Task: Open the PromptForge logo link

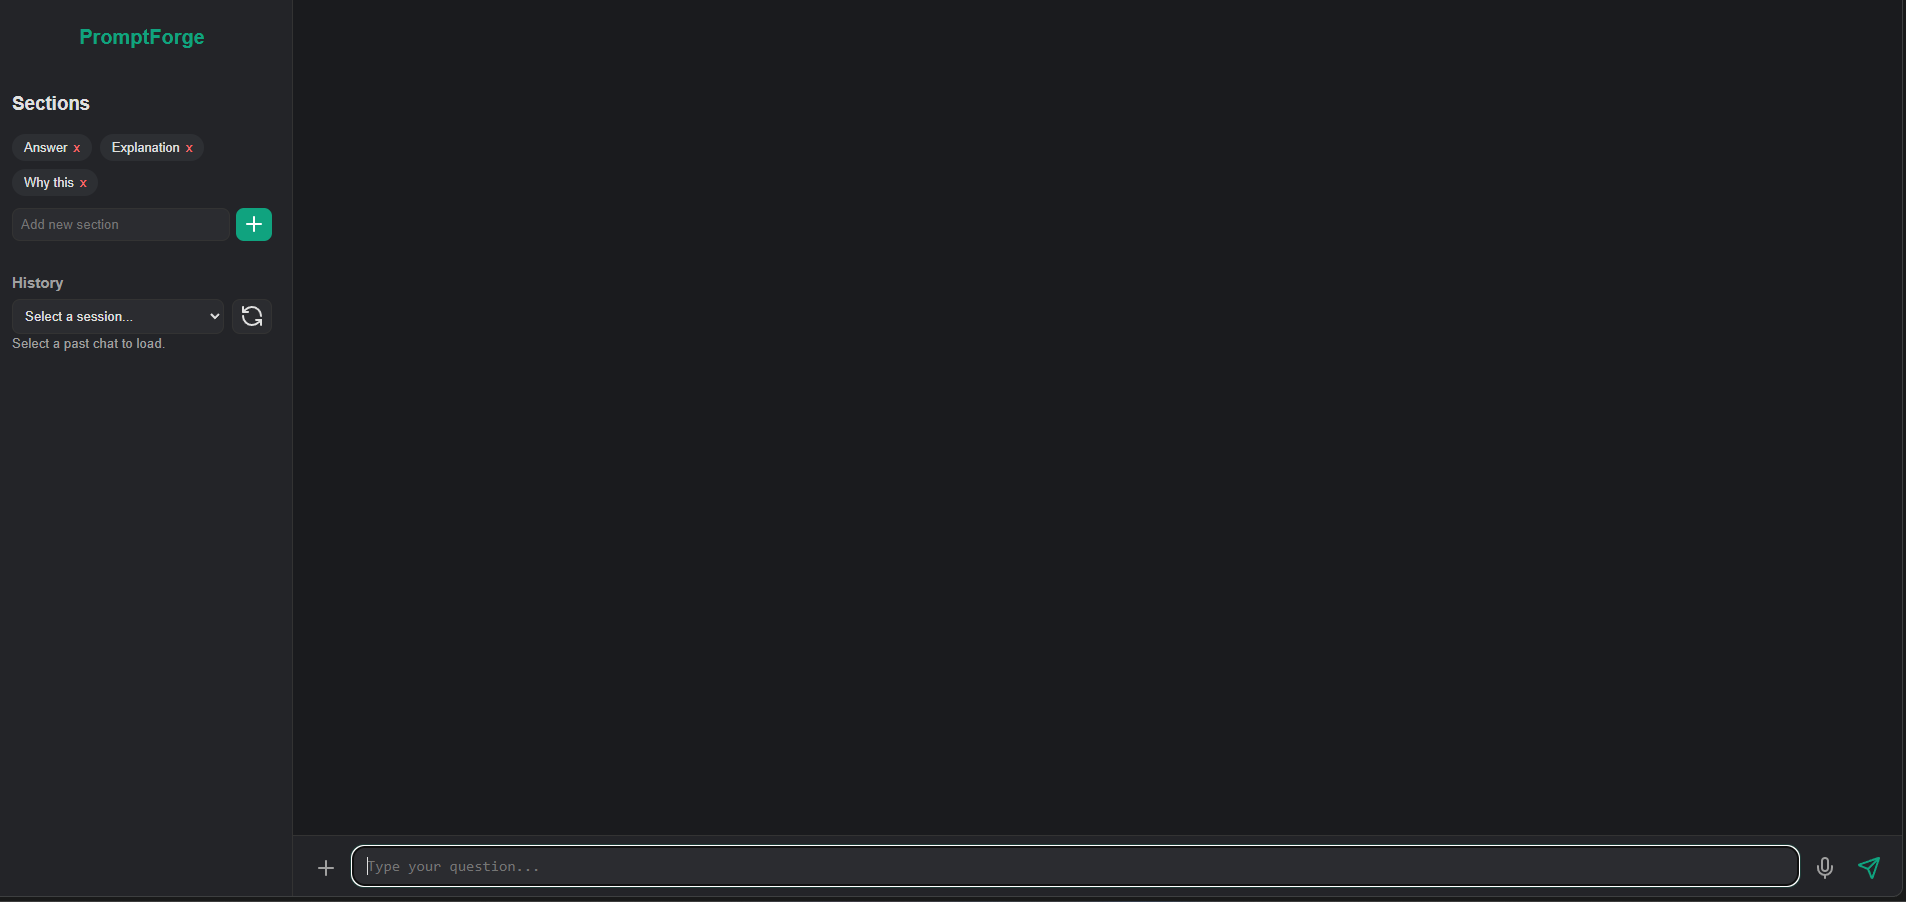Action: [142, 37]
